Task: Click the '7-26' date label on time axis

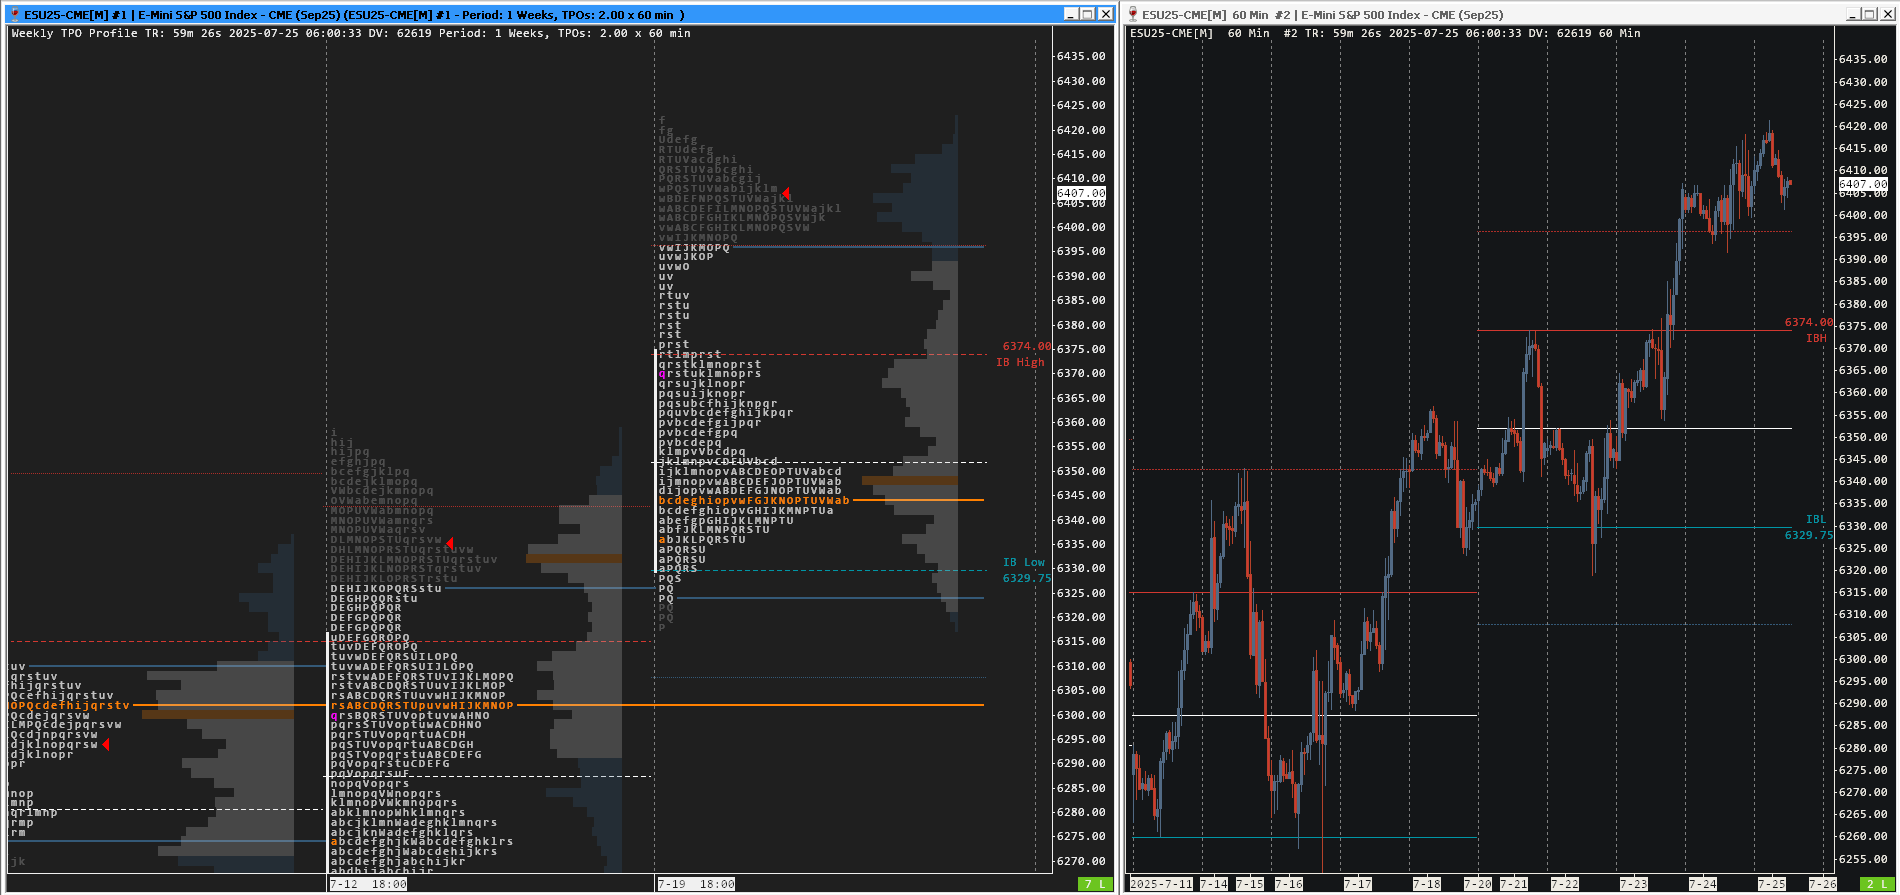Action: pos(1823,884)
